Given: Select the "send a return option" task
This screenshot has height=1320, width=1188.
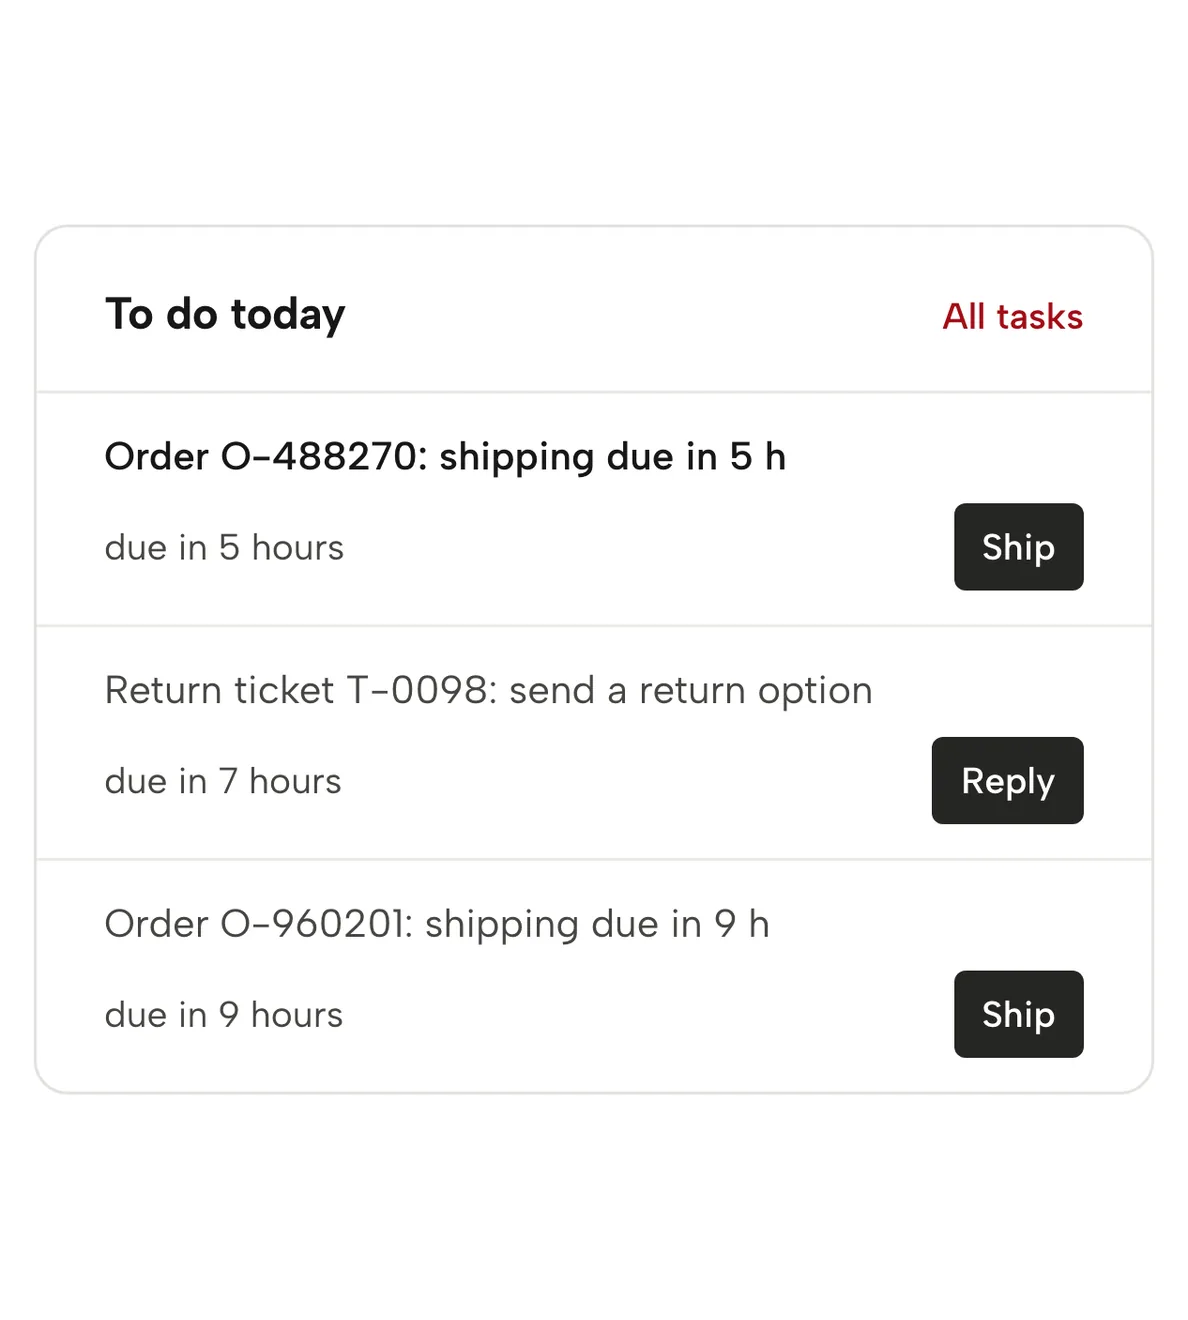Looking at the screenshot, I should [488, 691].
